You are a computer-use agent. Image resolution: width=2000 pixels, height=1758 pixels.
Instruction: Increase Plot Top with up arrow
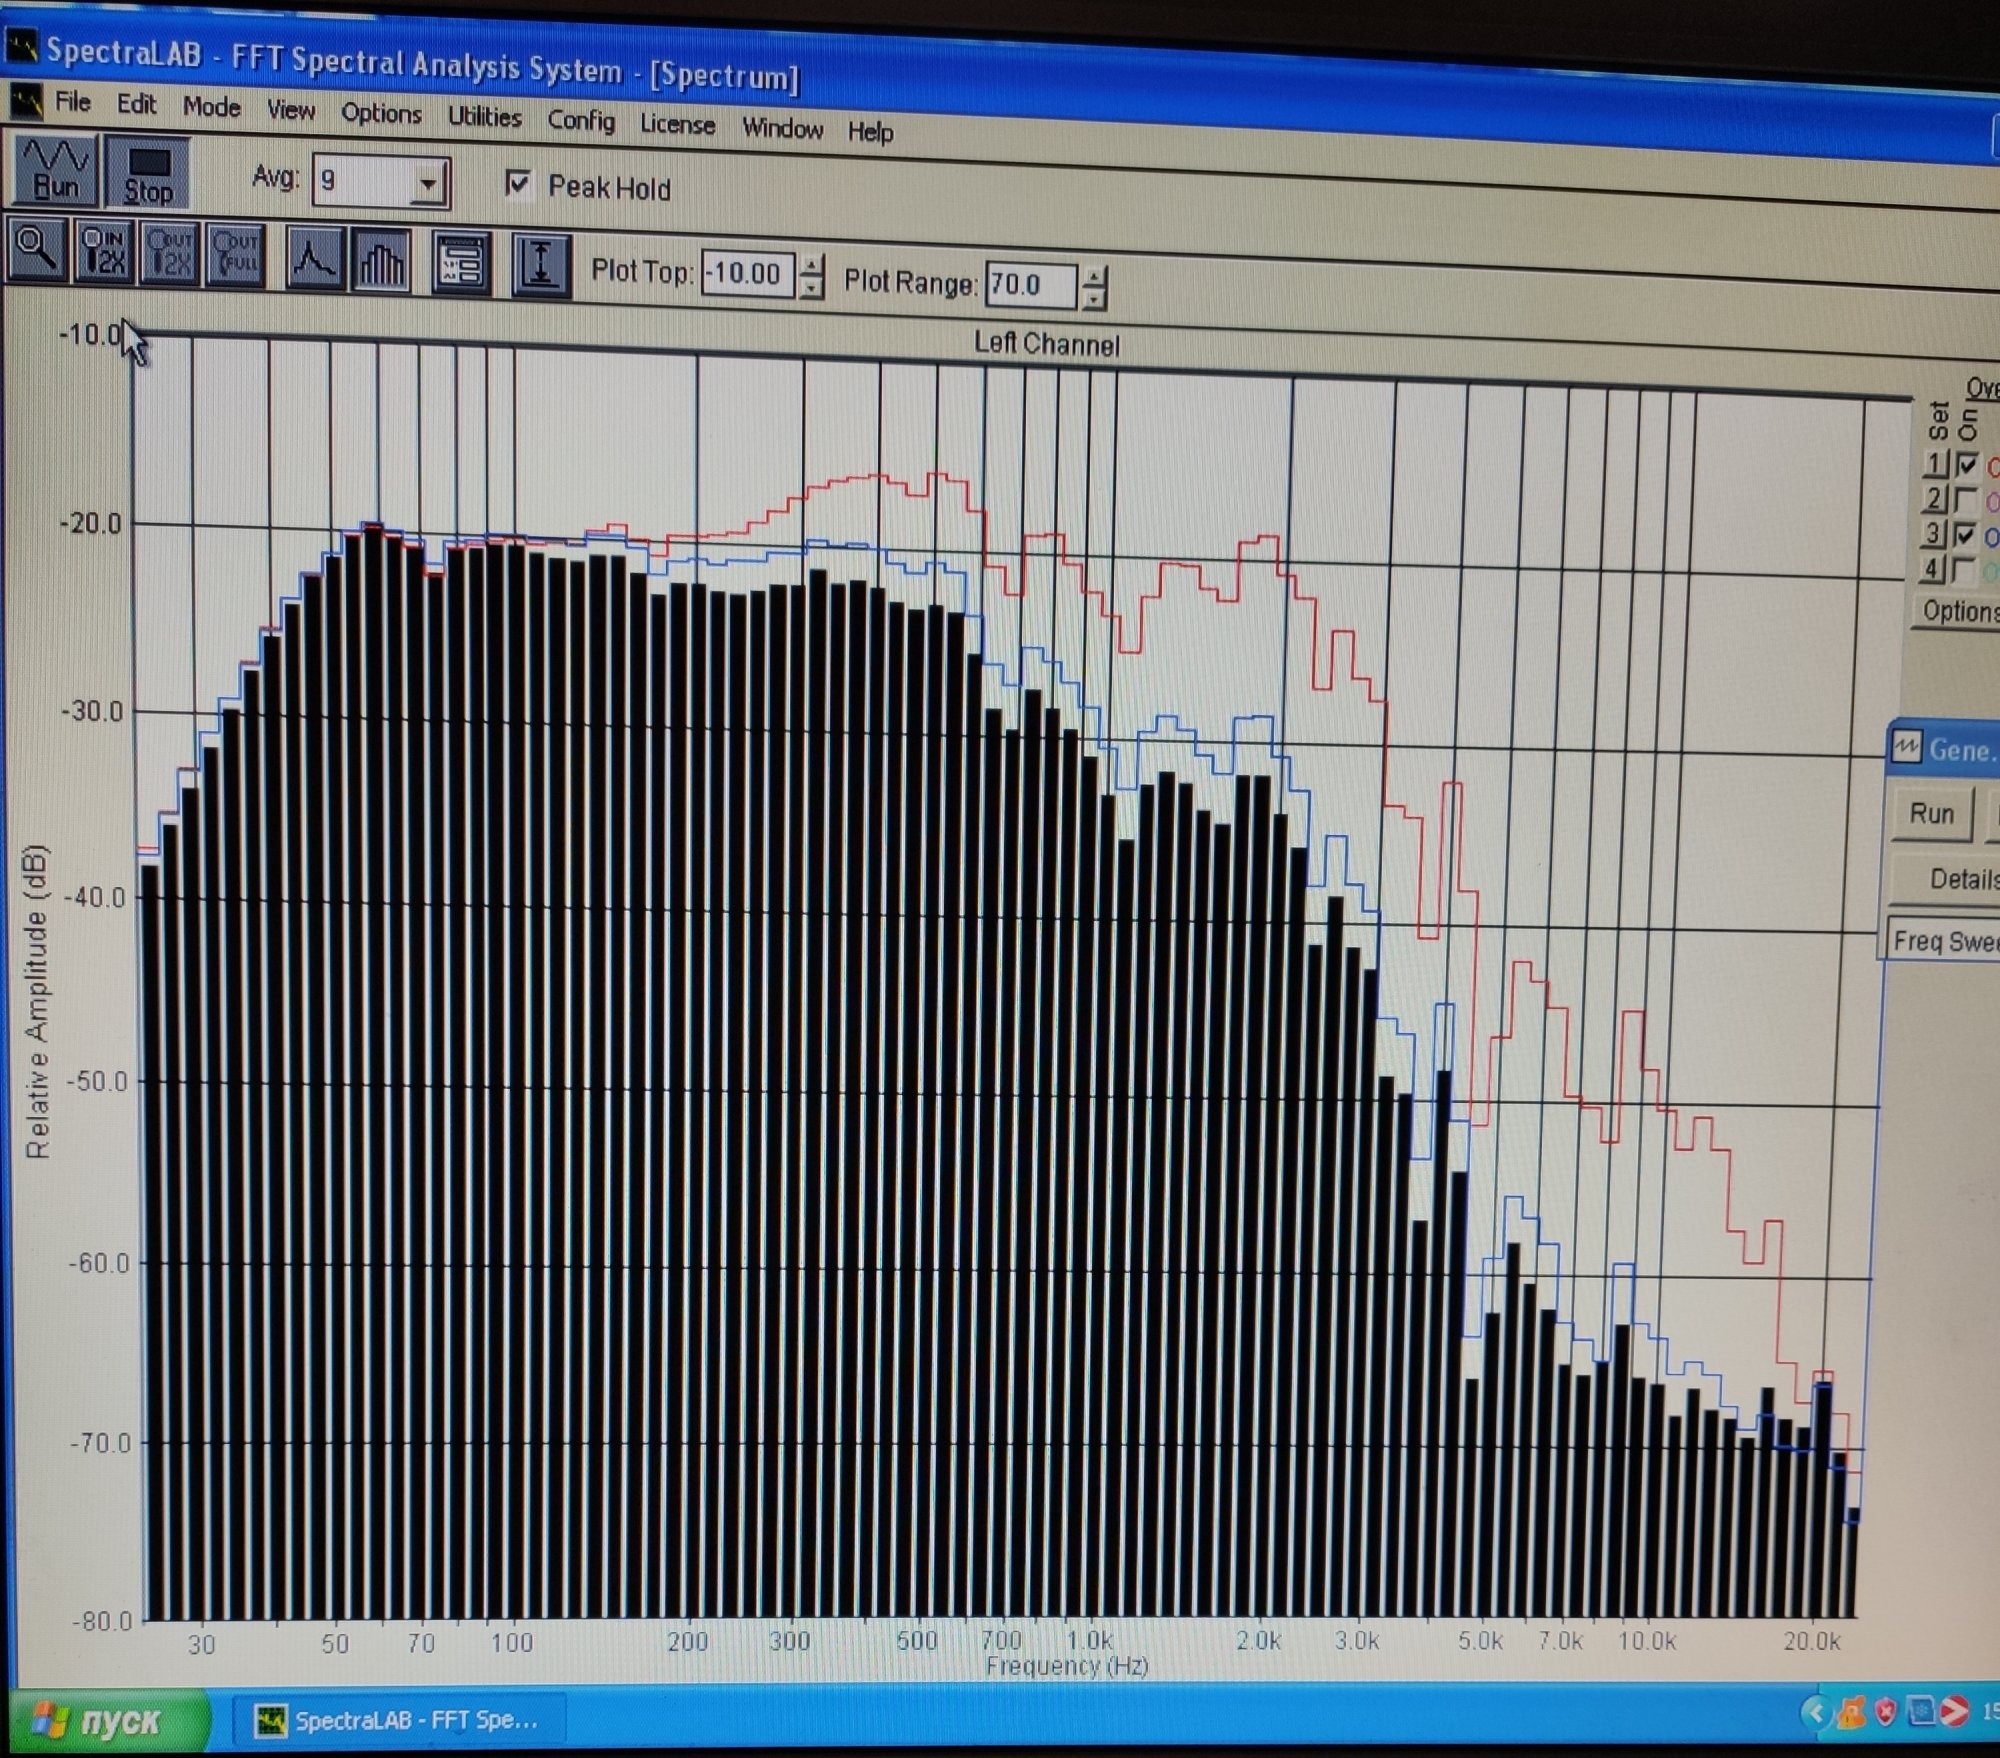tap(813, 265)
